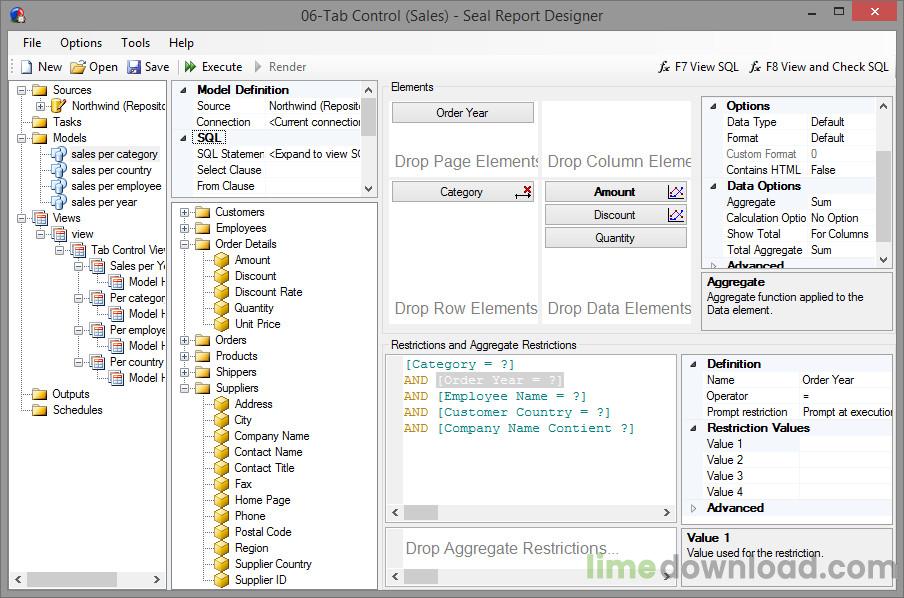This screenshot has width=904, height=598.
Task: Click the Amount column cube icon
Action: coord(221,260)
